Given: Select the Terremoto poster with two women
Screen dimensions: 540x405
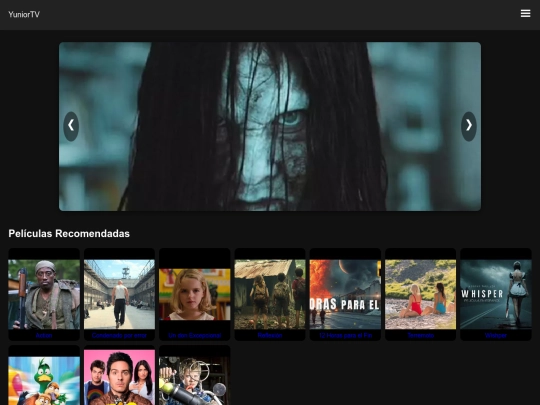Looking at the screenshot, I should pos(420,294).
